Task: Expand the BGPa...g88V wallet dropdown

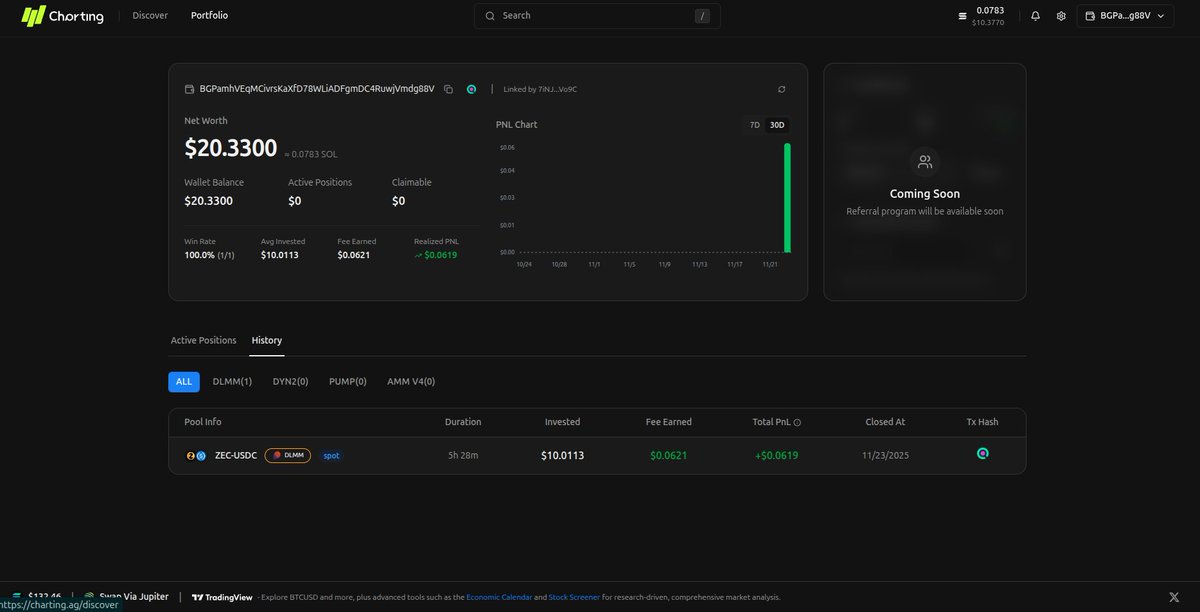Action: (x=1125, y=16)
